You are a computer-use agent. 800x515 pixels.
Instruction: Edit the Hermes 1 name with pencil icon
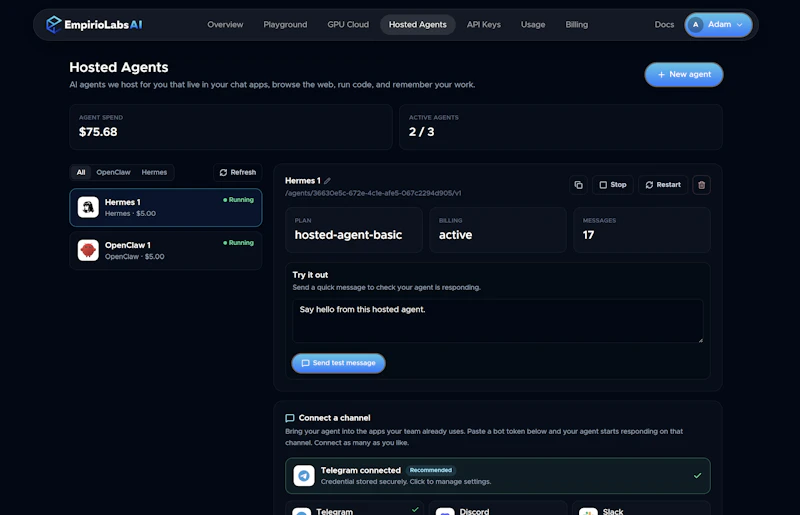pyautogui.click(x=328, y=181)
